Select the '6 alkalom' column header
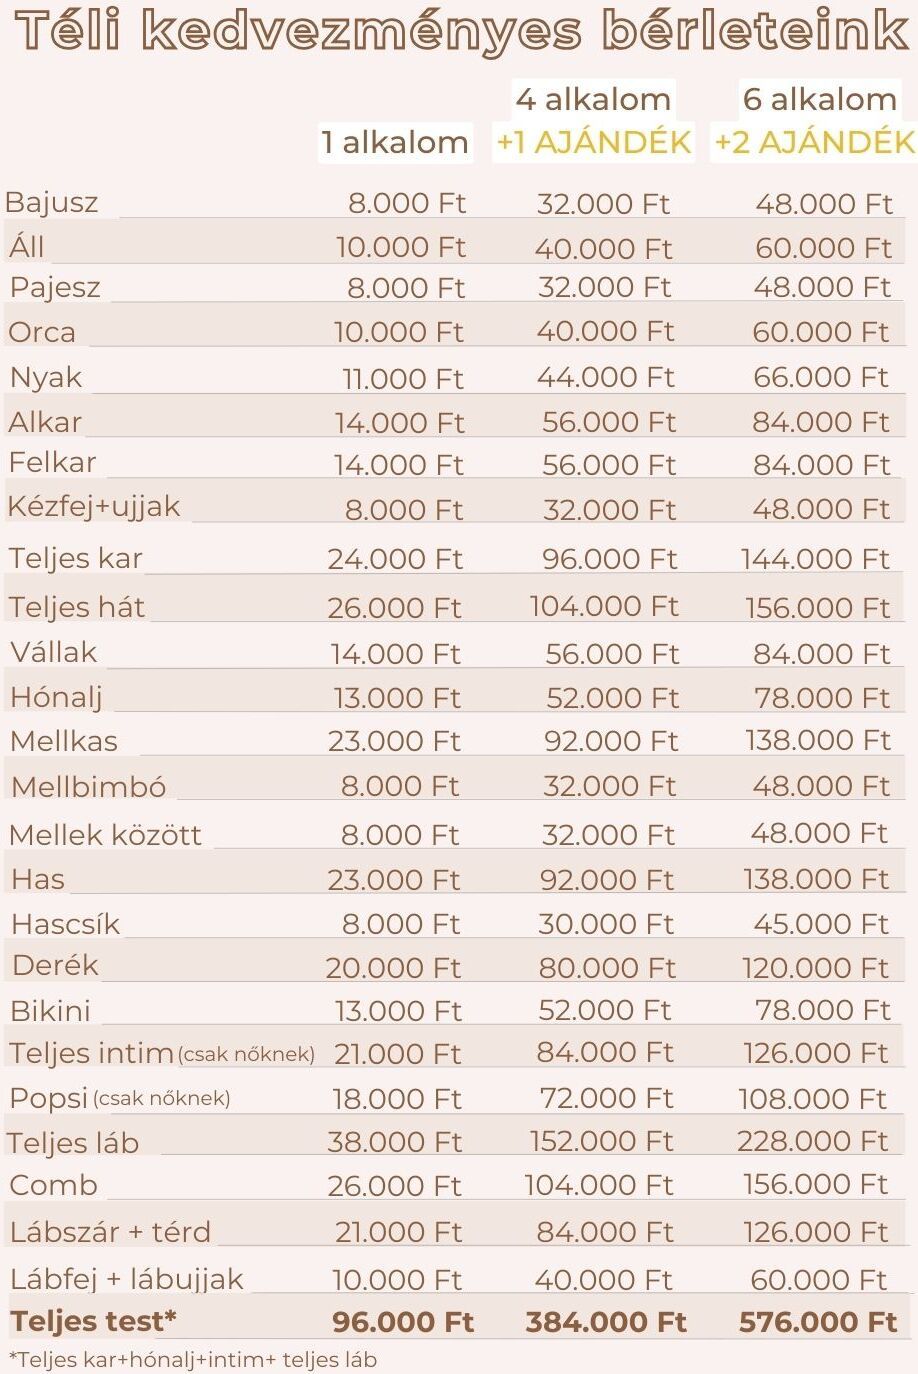This screenshot has height=1374, width=918. tap(819, 100)
